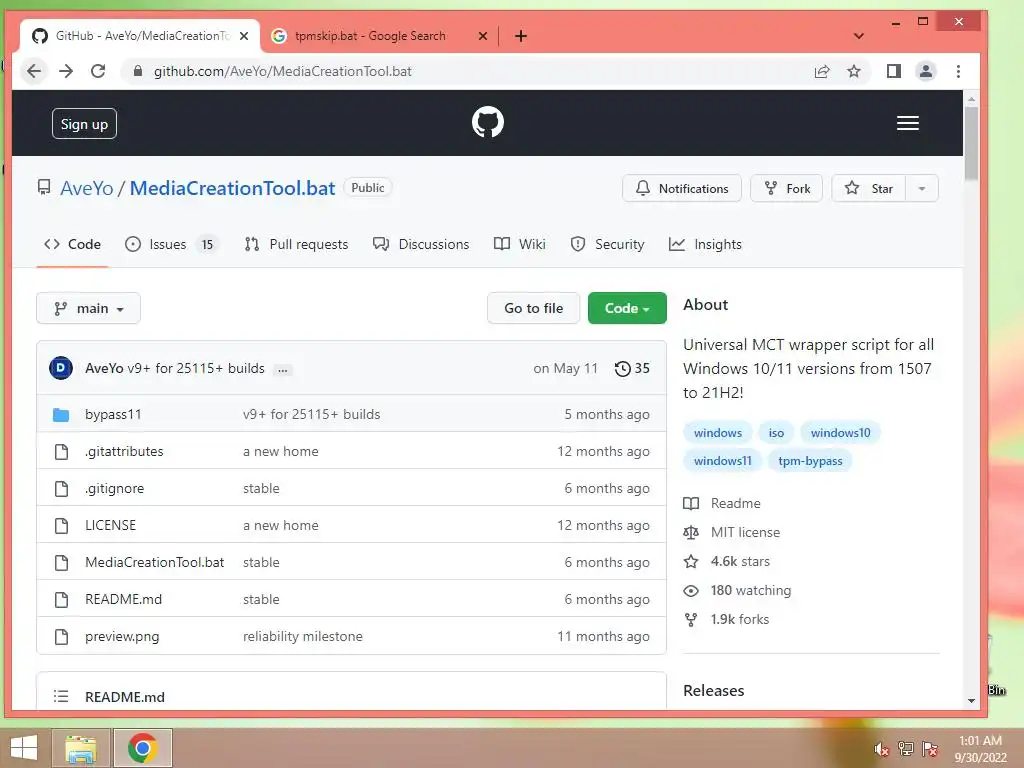1024x768 pixels.
Task: Open File Explorer from the taskbar
Action: pos(81,748)
